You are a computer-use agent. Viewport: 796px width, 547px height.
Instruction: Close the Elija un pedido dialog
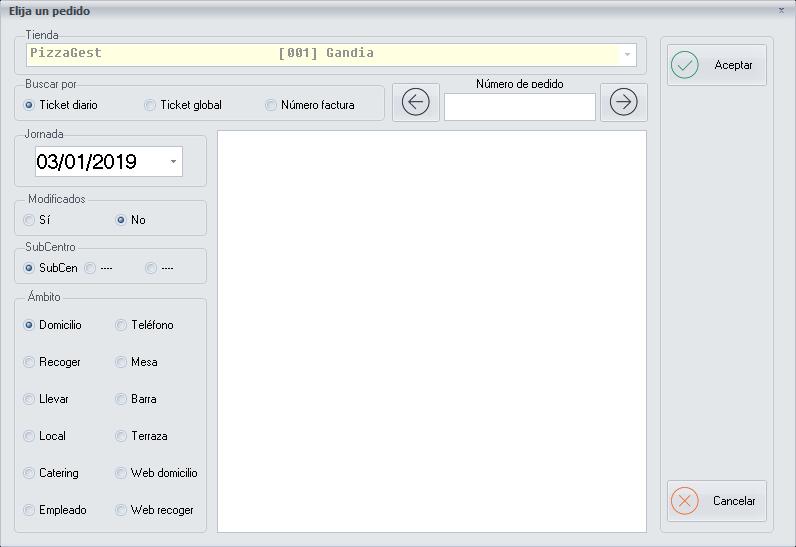point(781,10)
